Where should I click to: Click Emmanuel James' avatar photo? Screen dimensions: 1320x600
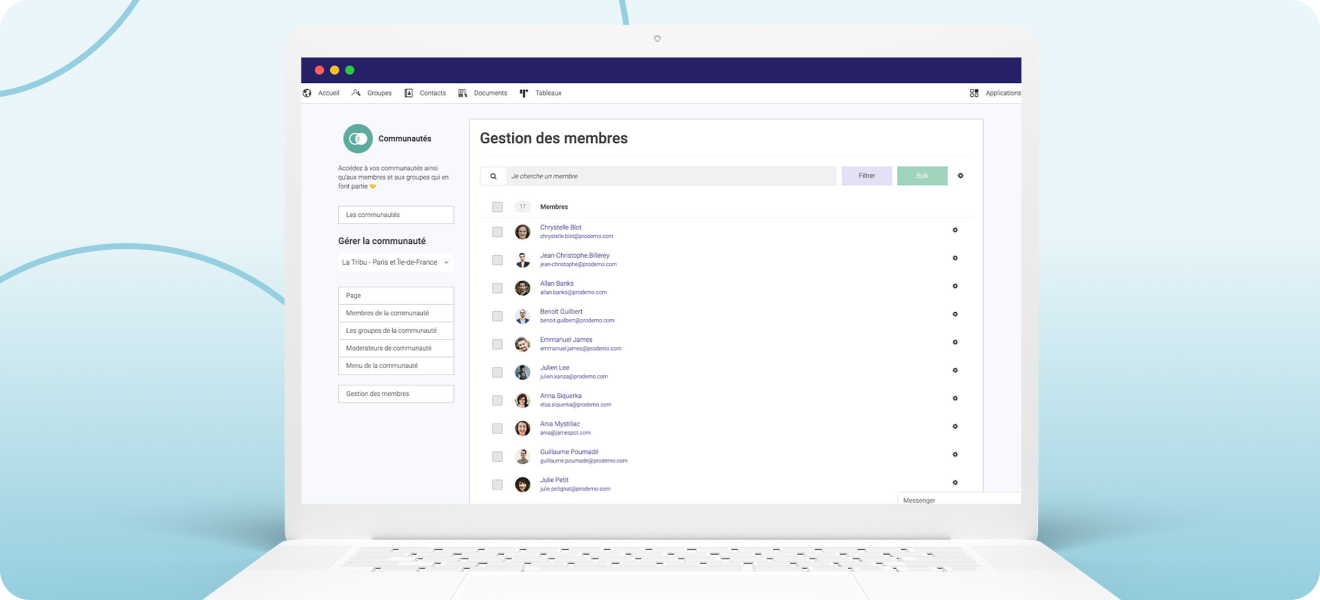coord(522,344)
